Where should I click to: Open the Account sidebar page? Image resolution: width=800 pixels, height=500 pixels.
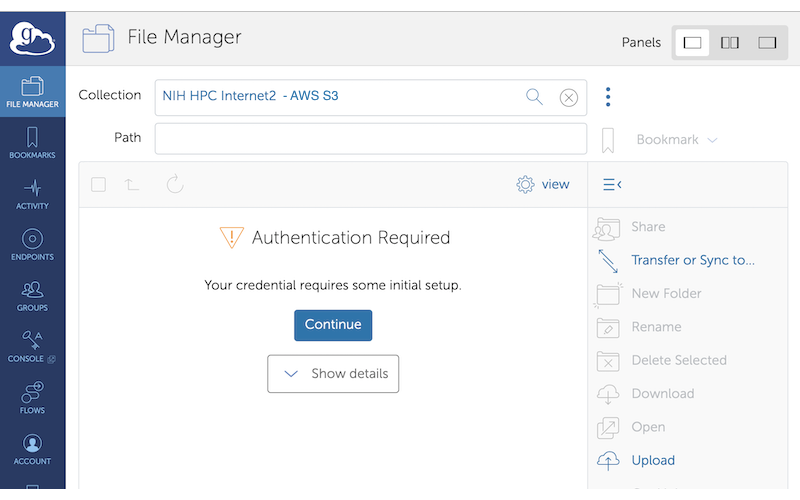32,449
